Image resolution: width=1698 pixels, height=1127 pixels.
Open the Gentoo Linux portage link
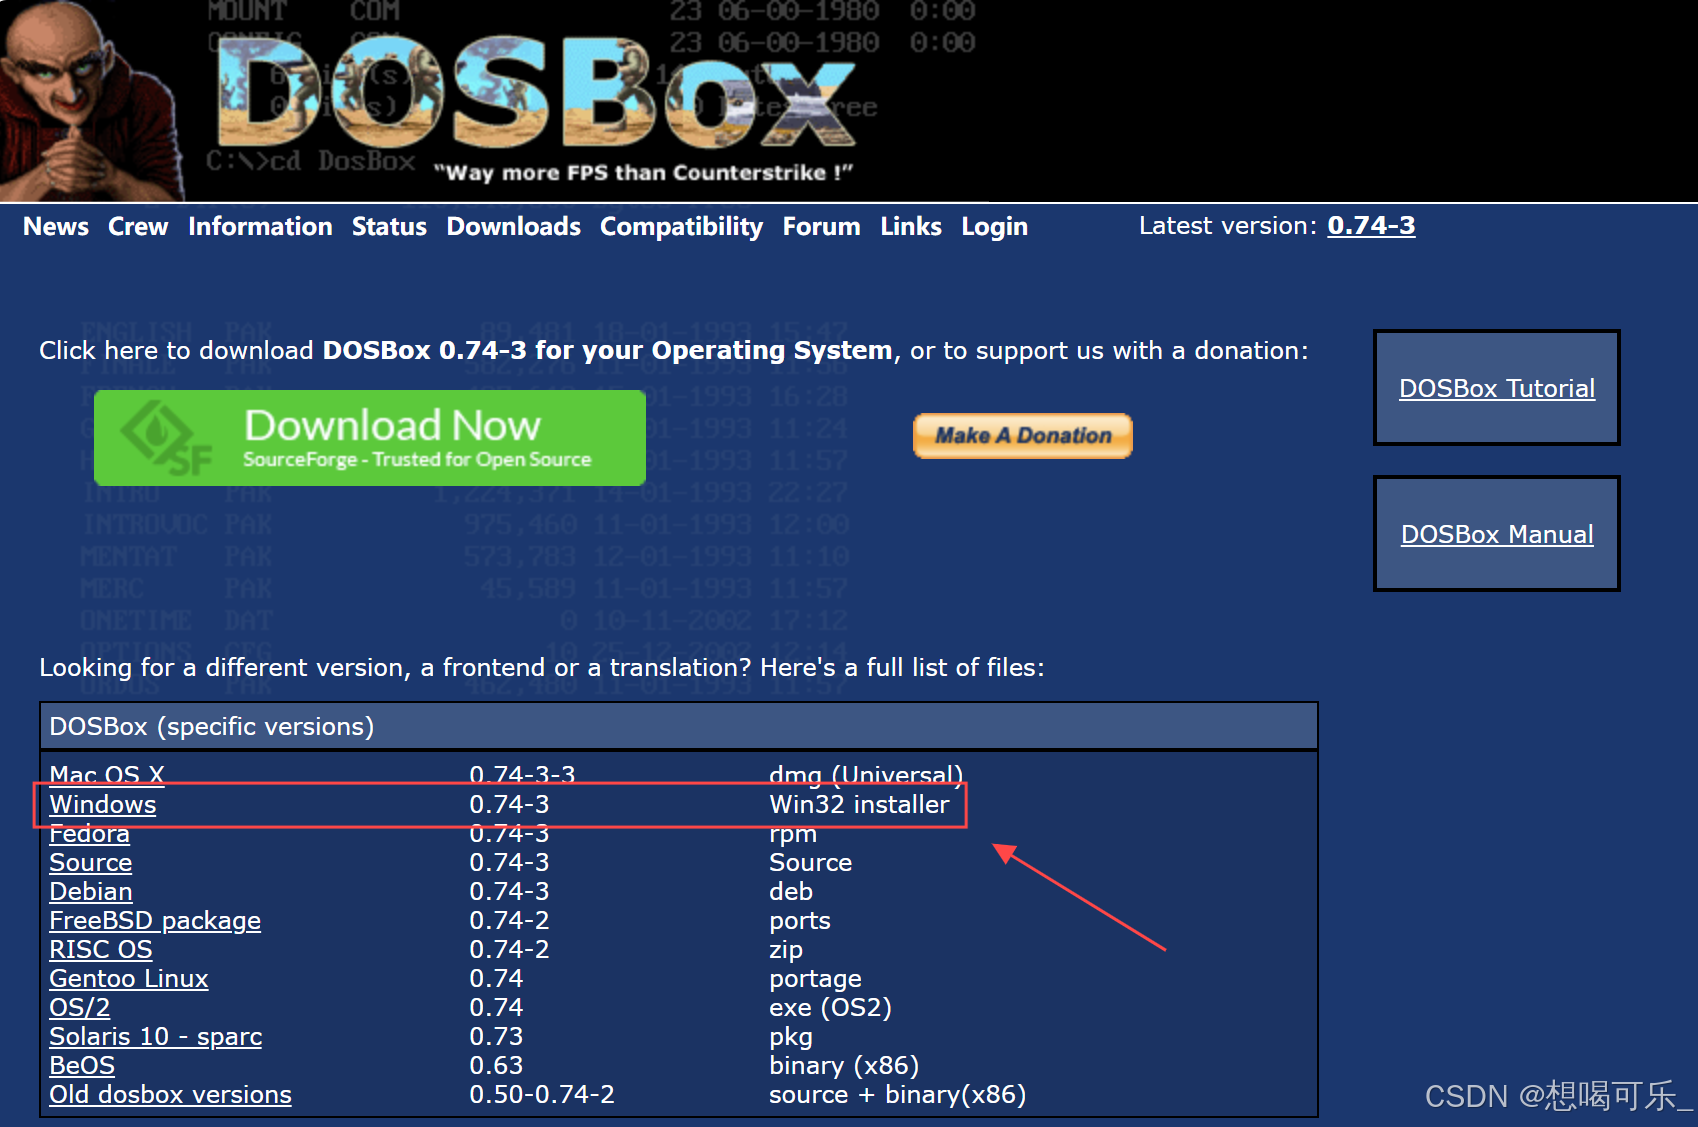click(x=129, y=978)
